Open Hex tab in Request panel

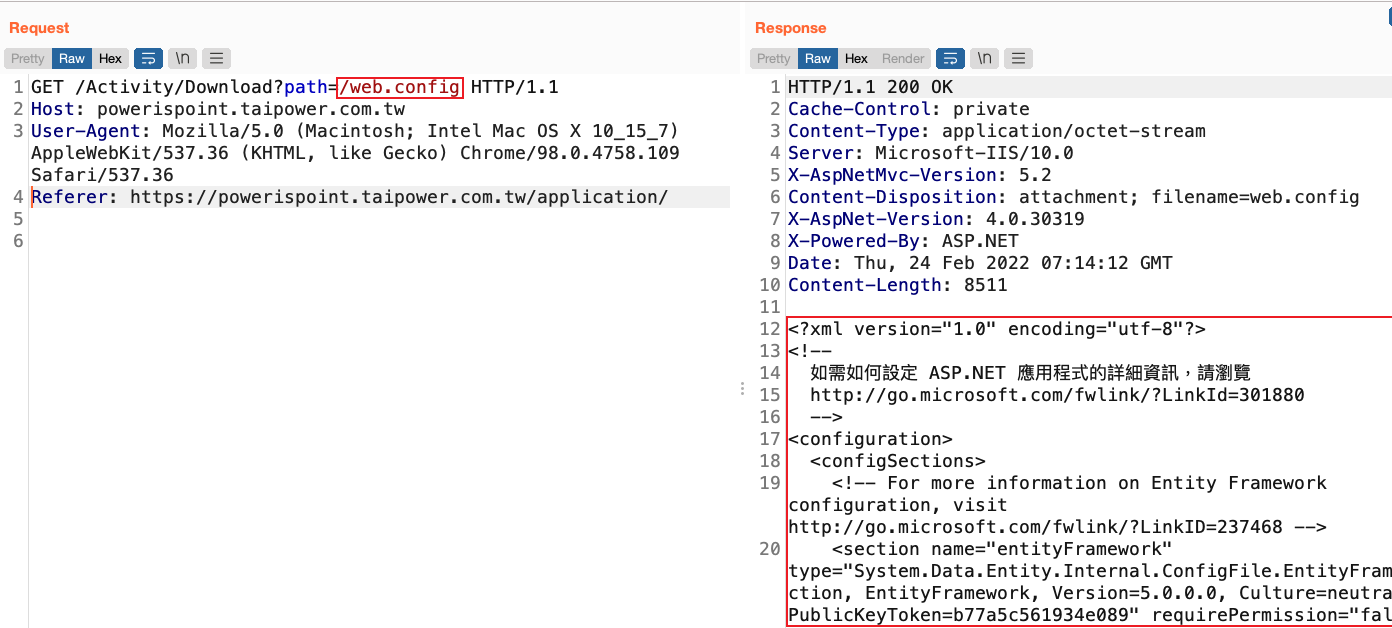(110, 59)
